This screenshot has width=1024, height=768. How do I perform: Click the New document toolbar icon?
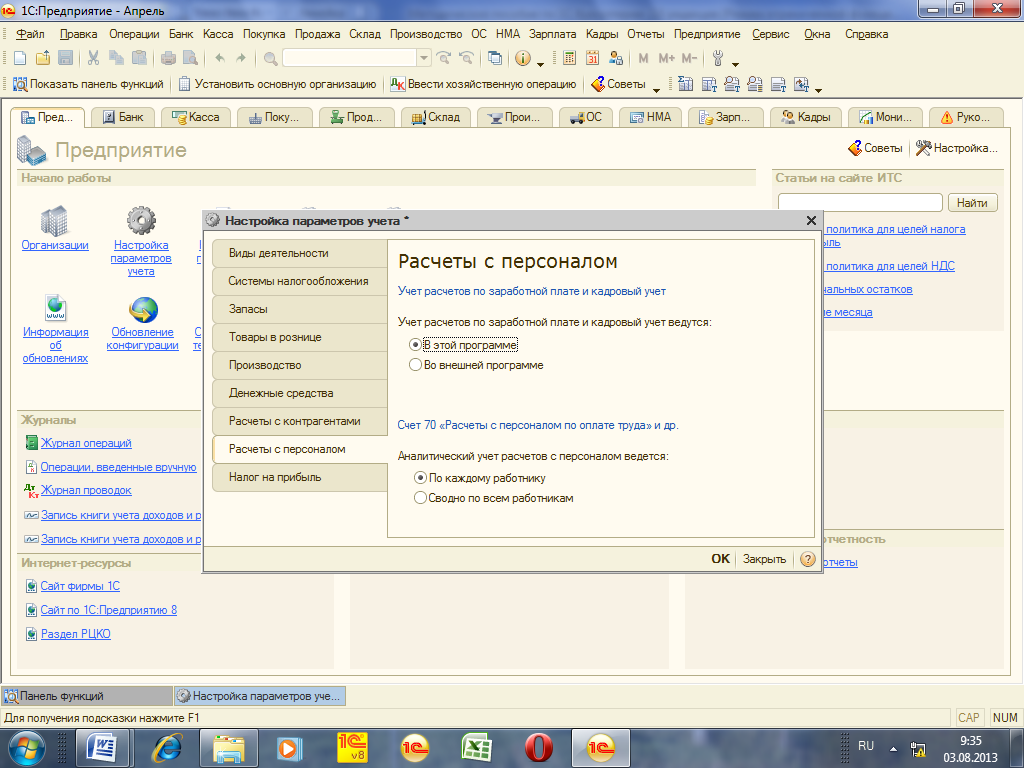[20, 59]
